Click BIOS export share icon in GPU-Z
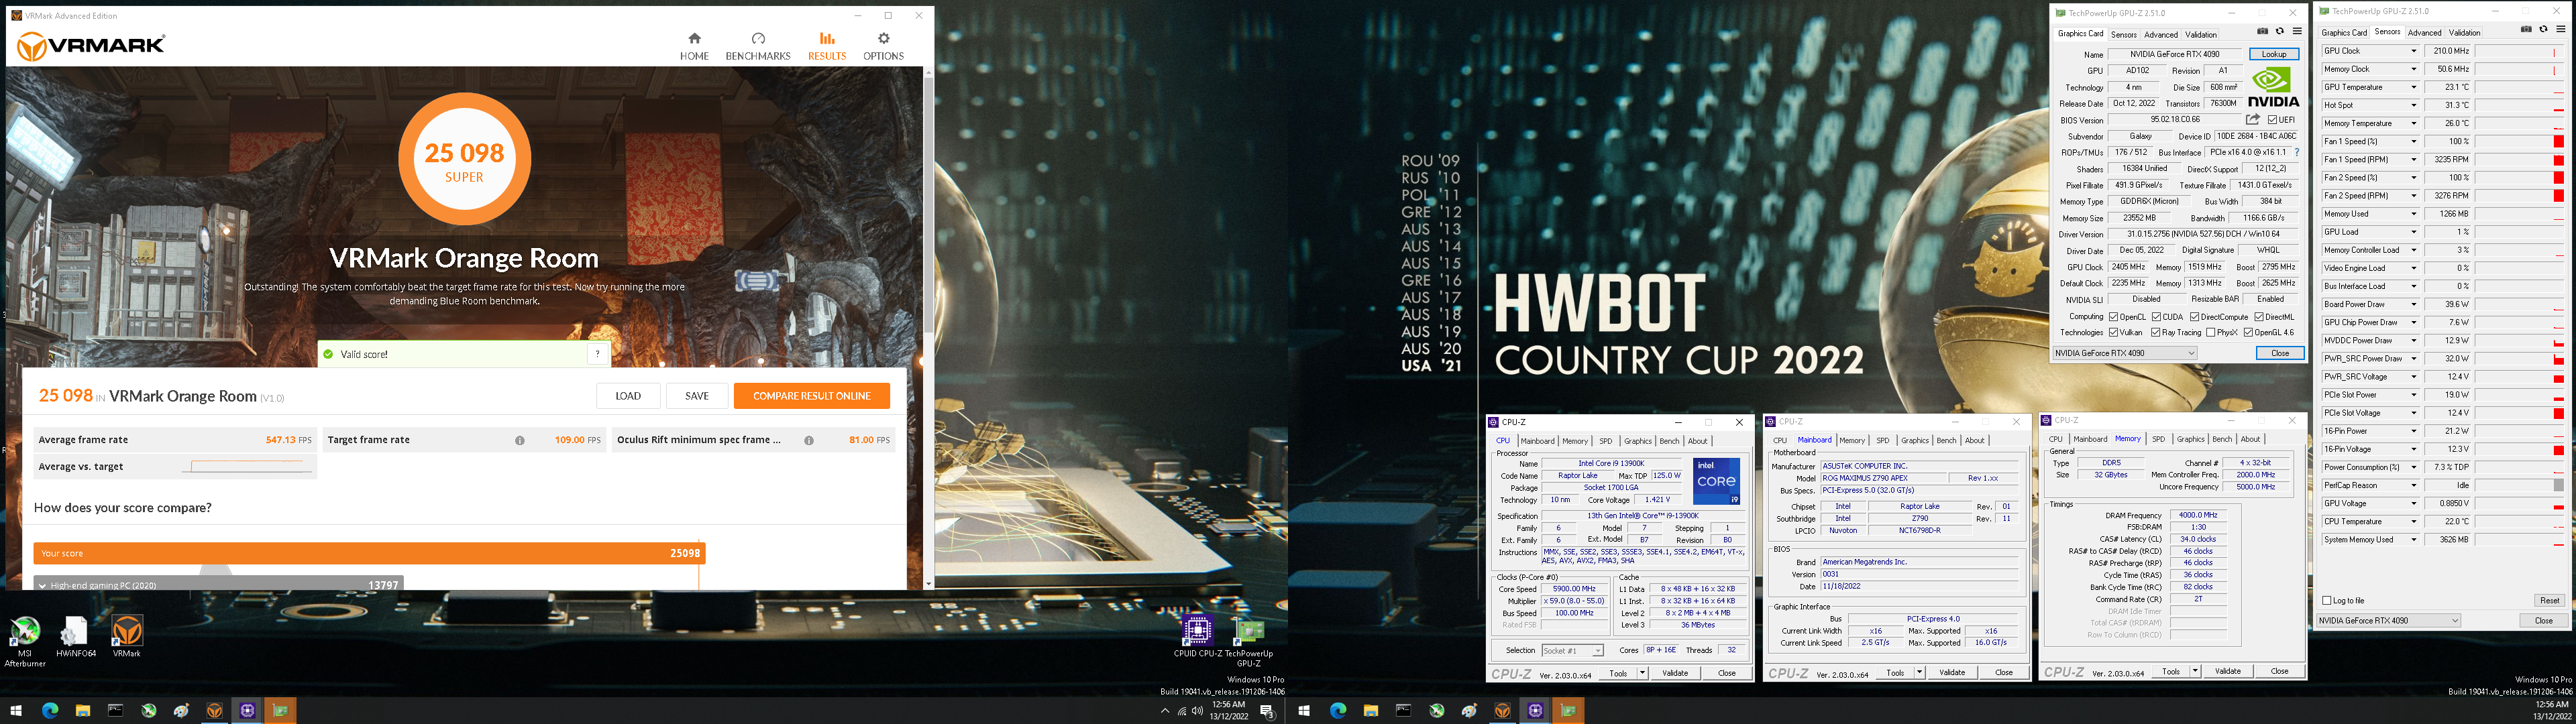This screenshot has height=724, width=2576. coord(2253,120)
